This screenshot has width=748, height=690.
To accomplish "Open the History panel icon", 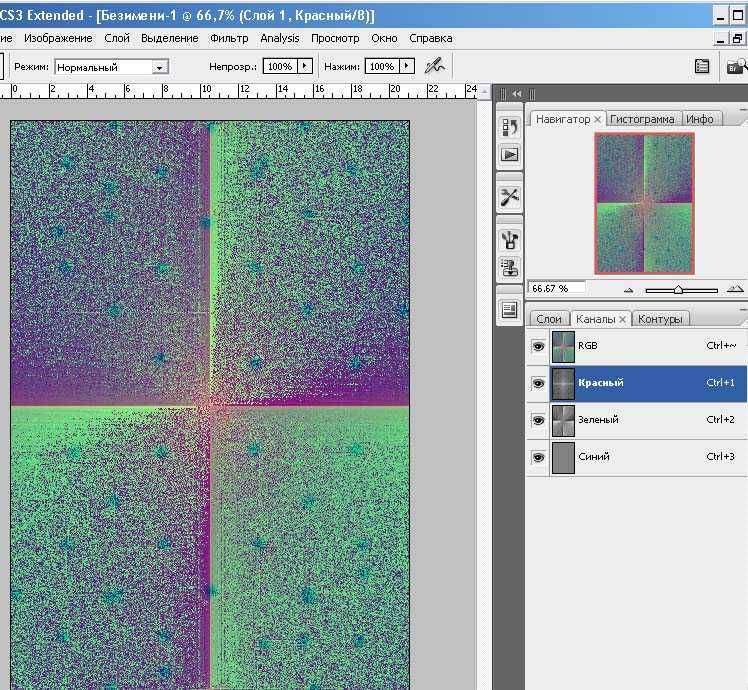I will click(510, 127).
